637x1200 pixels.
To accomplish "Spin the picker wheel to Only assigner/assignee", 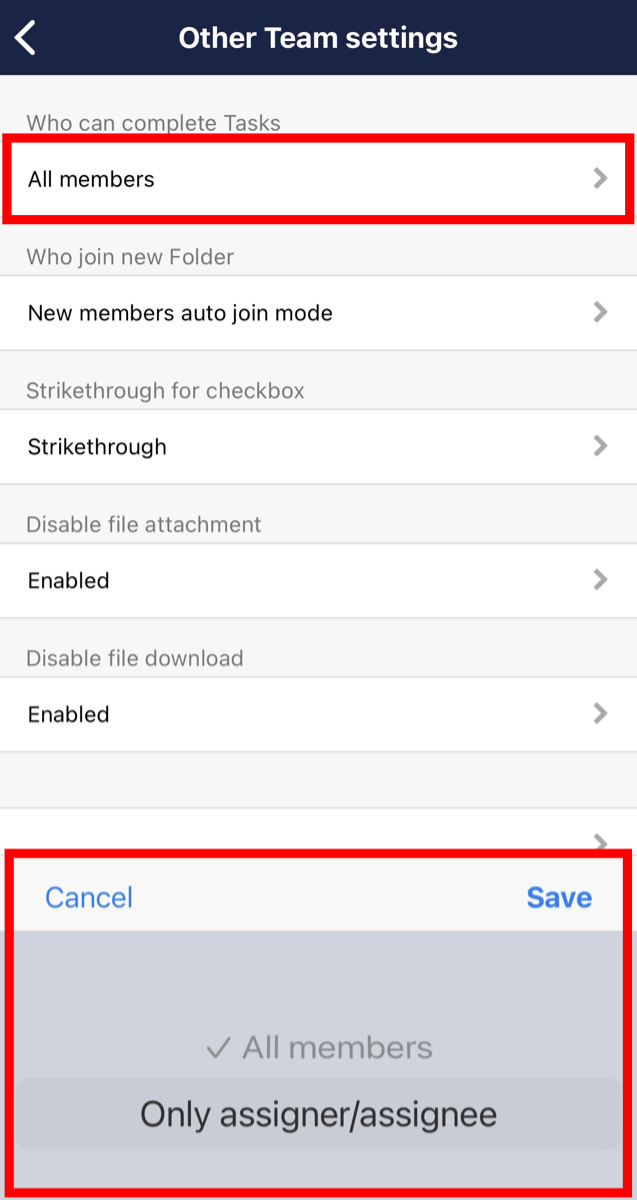I will click(318, 1113).
